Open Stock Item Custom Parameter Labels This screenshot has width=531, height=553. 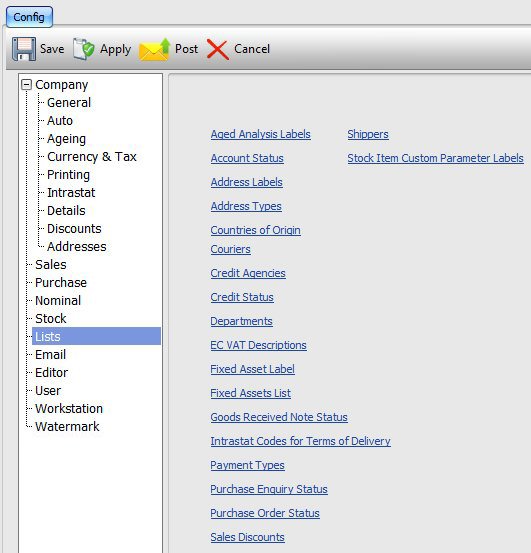point(435,158)
